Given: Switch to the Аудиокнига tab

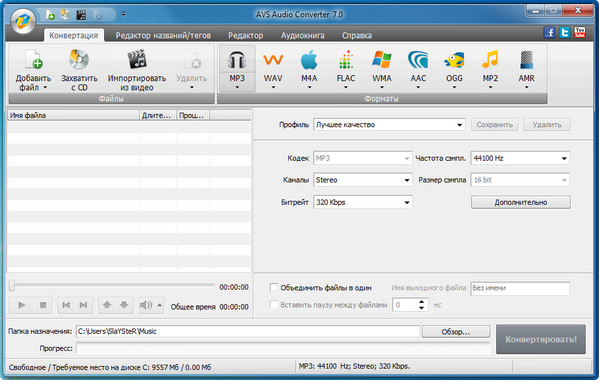Looking at the screenshot, I should [x=303, y=36].
